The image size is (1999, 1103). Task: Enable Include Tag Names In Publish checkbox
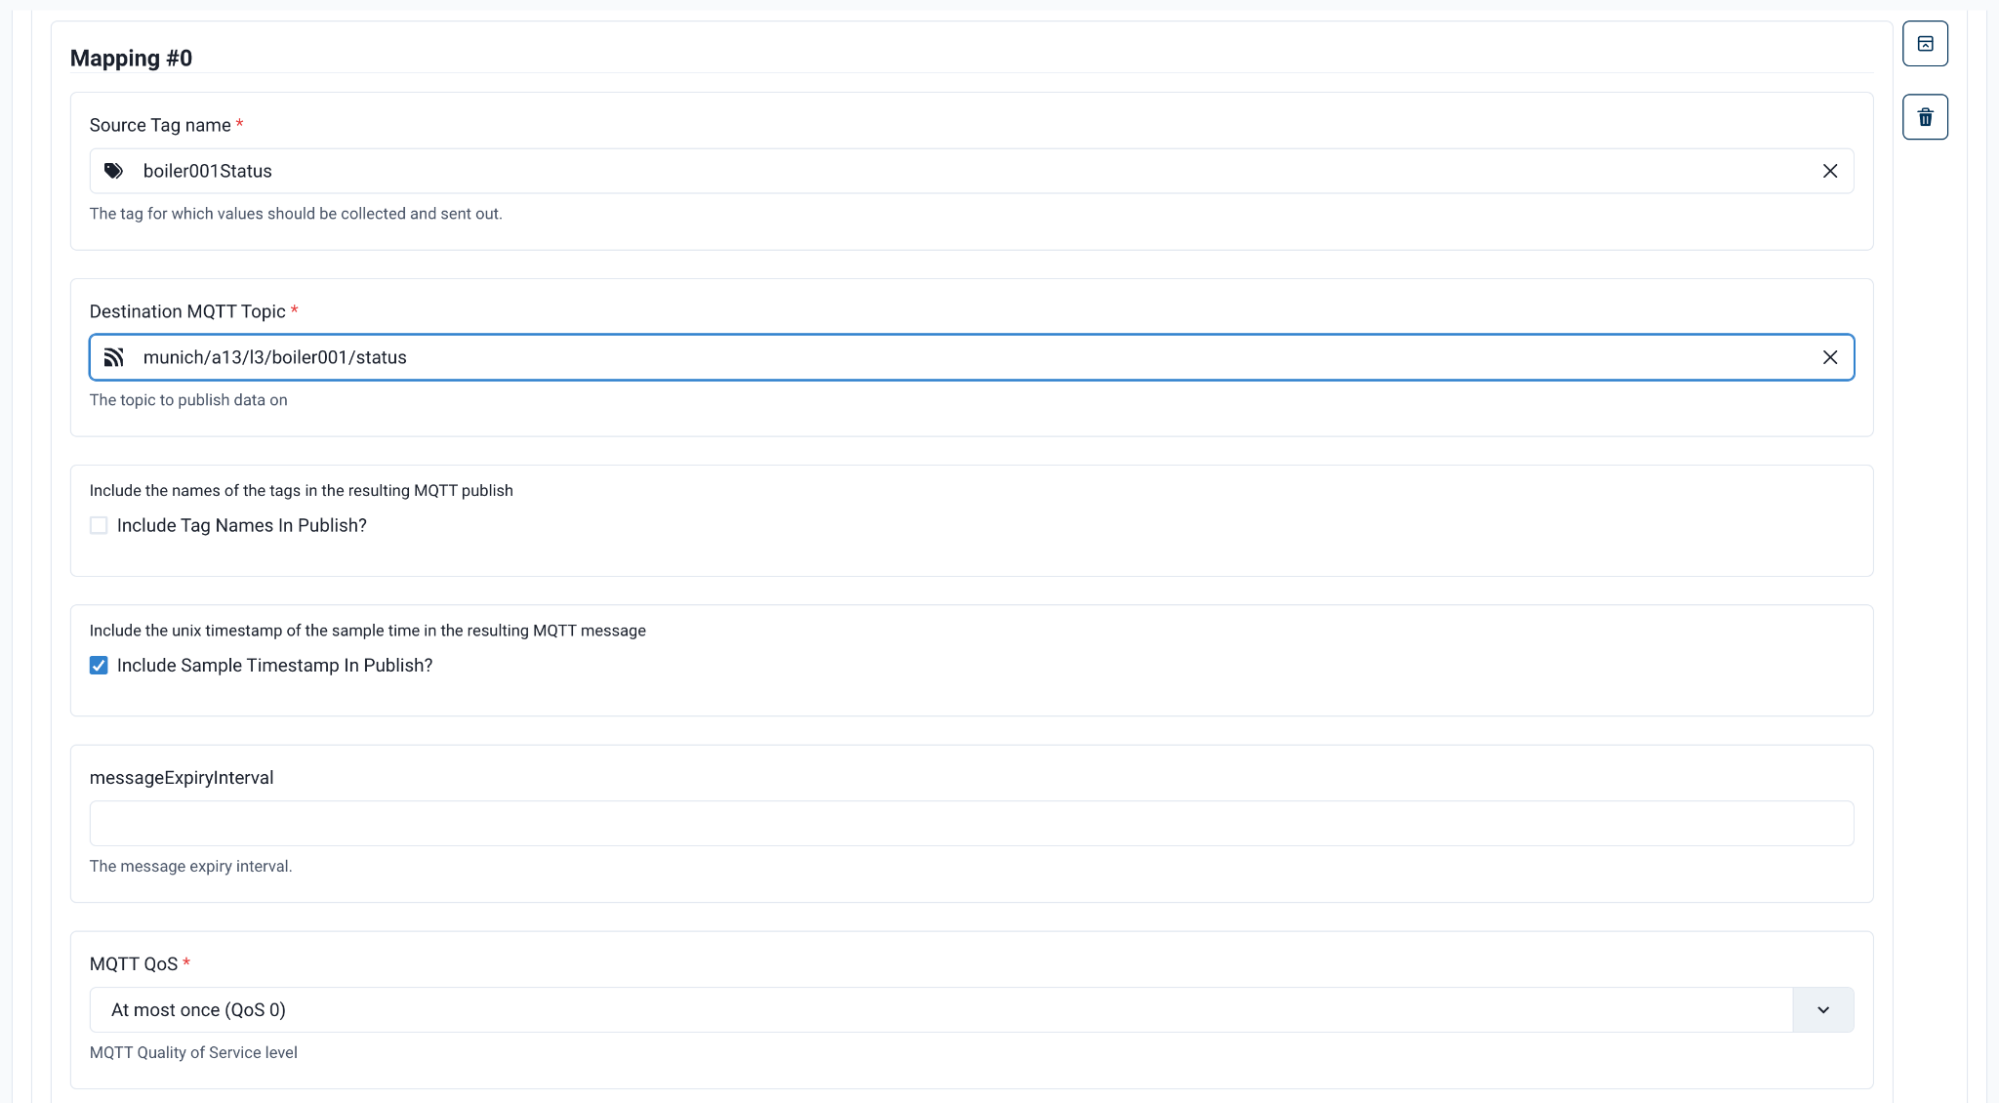[x=99, y=525]
